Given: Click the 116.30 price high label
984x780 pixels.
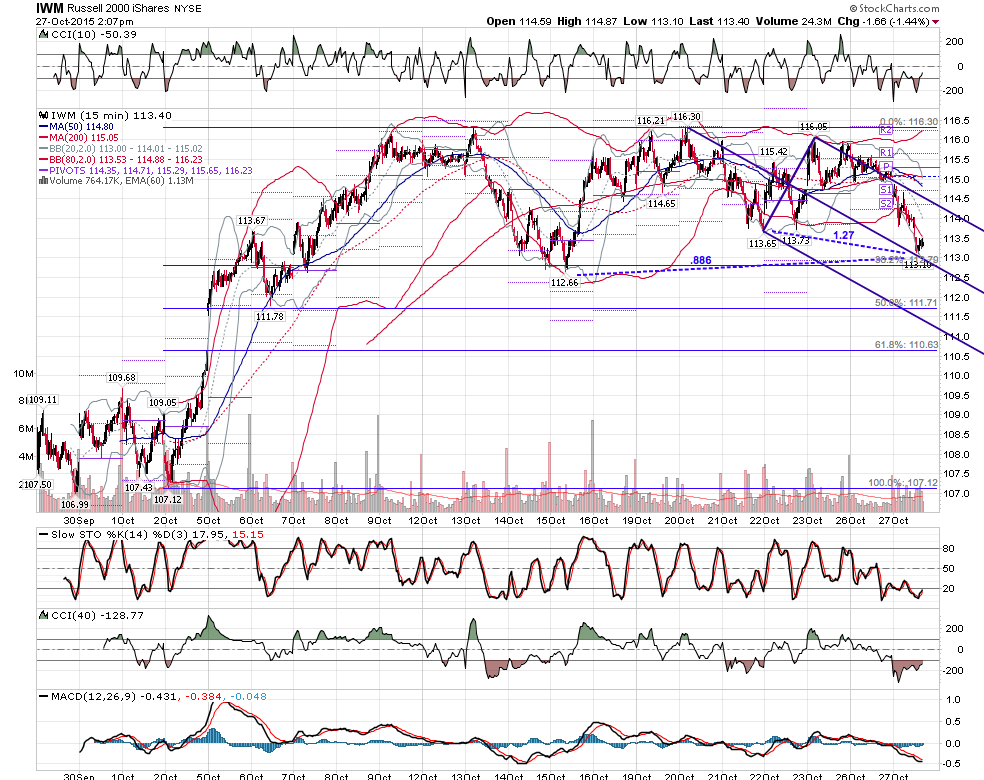Looking at the screenshot, I should [687, 117].
